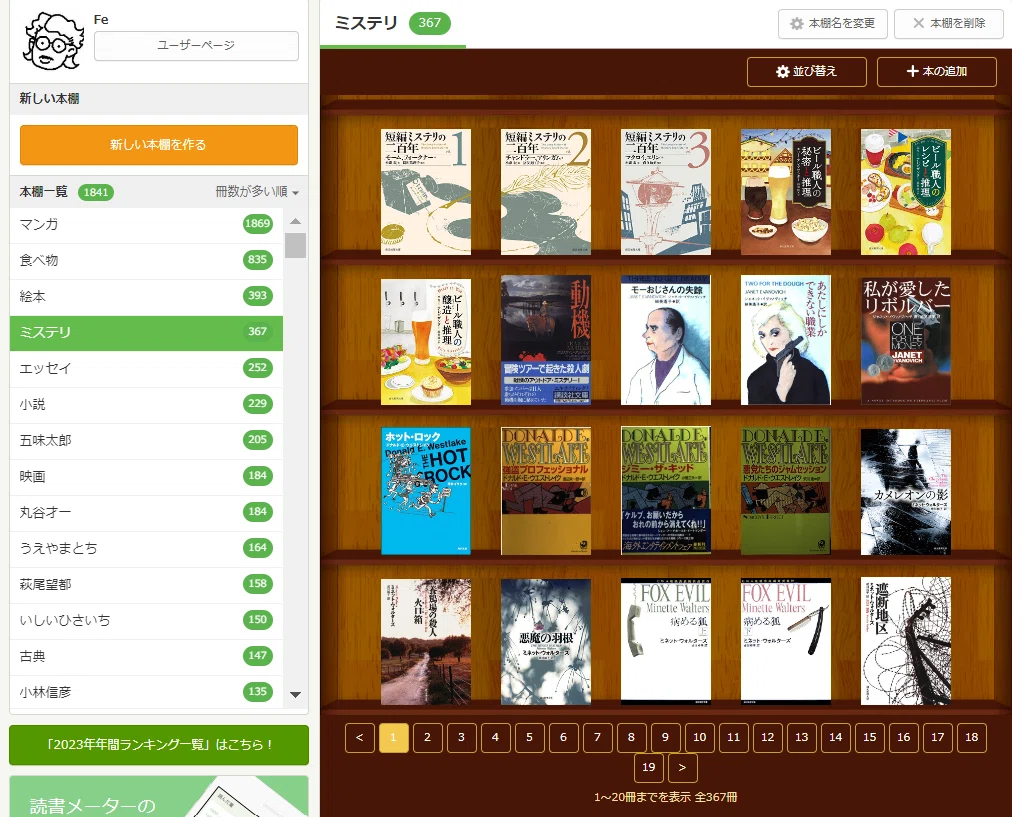Go to page 2 in pagination
Image resolution: width=1012 pixels, height=817 pixels.
(427, 738)
